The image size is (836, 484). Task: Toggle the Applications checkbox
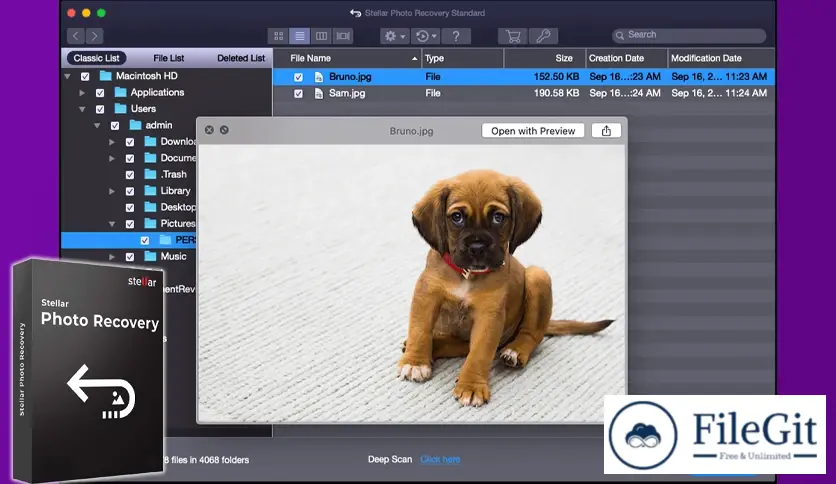[x=100, y=93]
